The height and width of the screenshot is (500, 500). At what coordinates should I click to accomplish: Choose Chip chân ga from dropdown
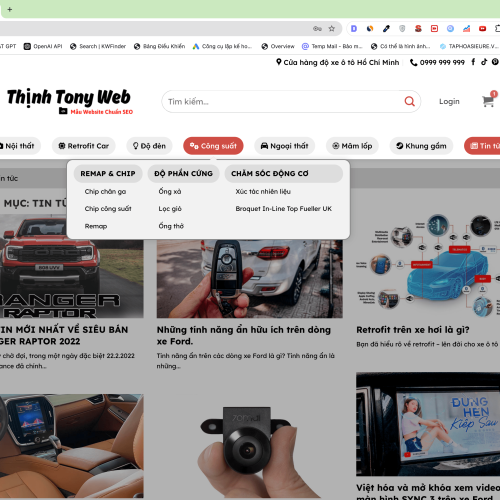(x=105, y=191)
